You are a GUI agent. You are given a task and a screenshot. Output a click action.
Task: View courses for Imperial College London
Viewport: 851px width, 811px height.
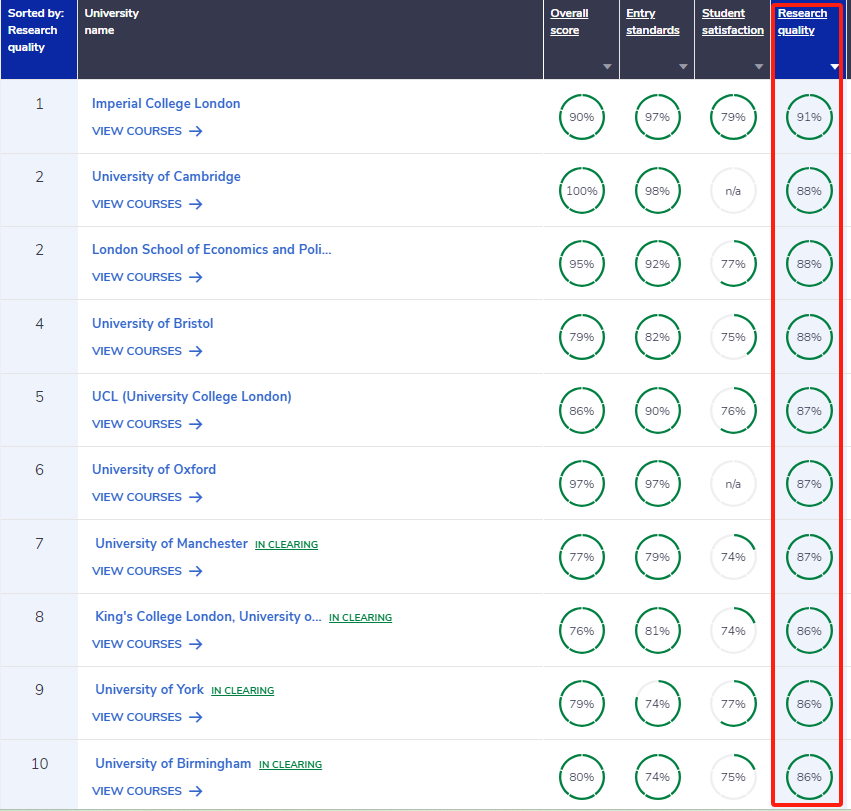(147, 131)
